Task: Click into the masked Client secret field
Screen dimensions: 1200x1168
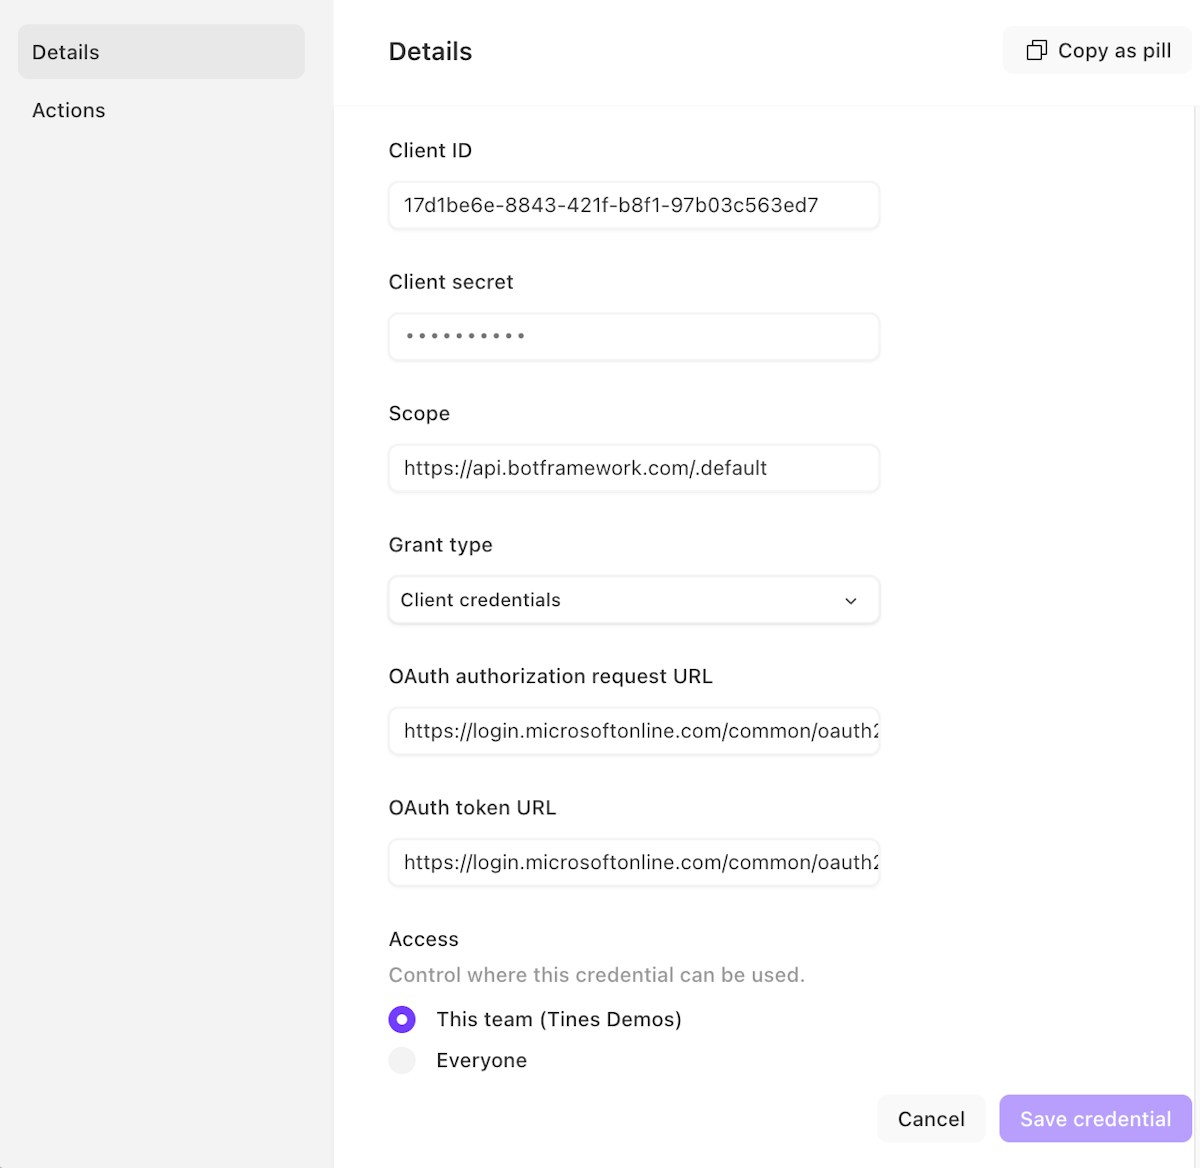Action: pos(633,337)
